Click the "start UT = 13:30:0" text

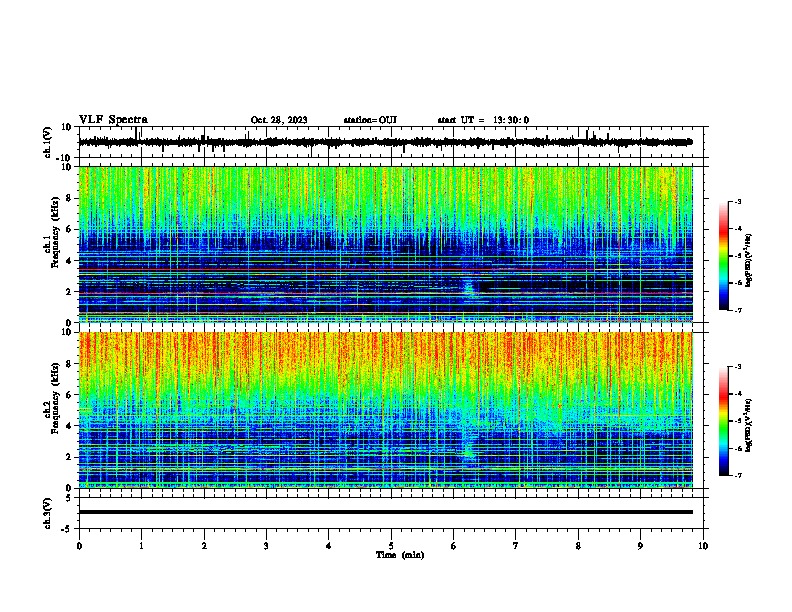click(483, 120)
